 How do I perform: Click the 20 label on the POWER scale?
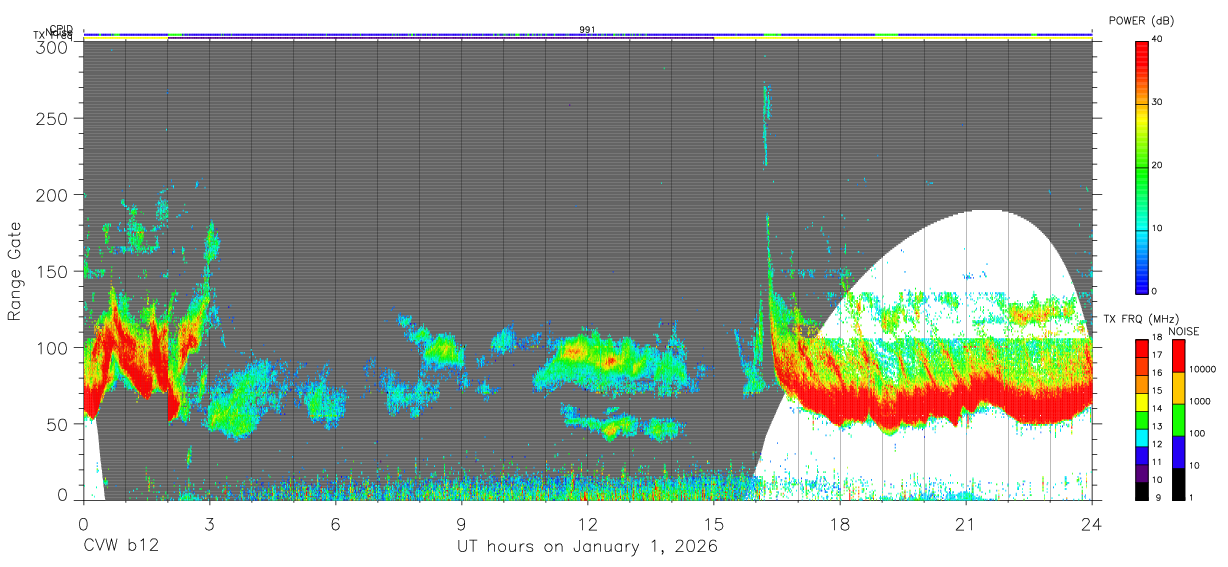pyautogui.click(x=1156, y=165)
